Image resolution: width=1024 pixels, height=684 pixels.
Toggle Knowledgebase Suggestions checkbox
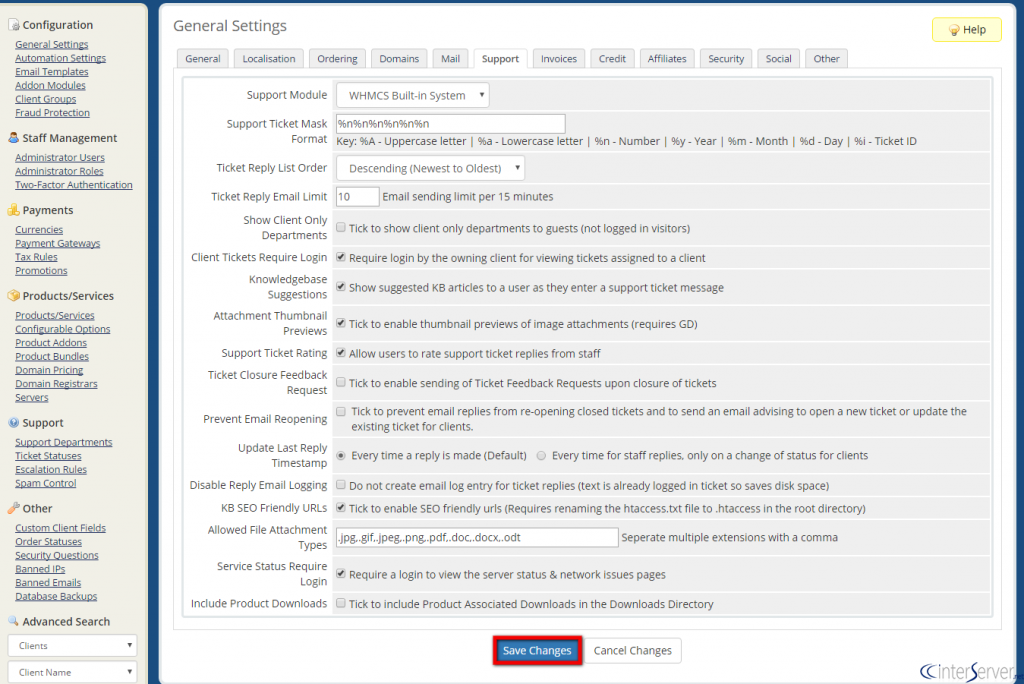[x=341, y=286]
